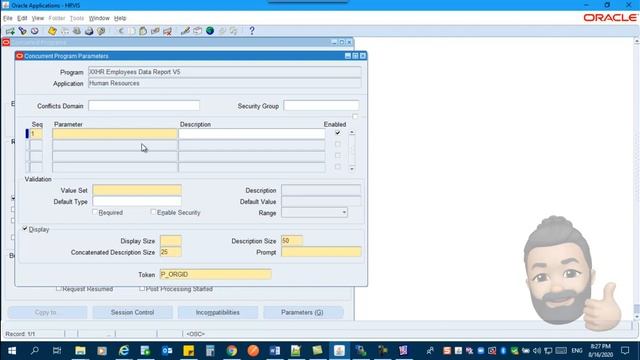
Task: Click the Translations globe icon
Action: tap(210, 31)
